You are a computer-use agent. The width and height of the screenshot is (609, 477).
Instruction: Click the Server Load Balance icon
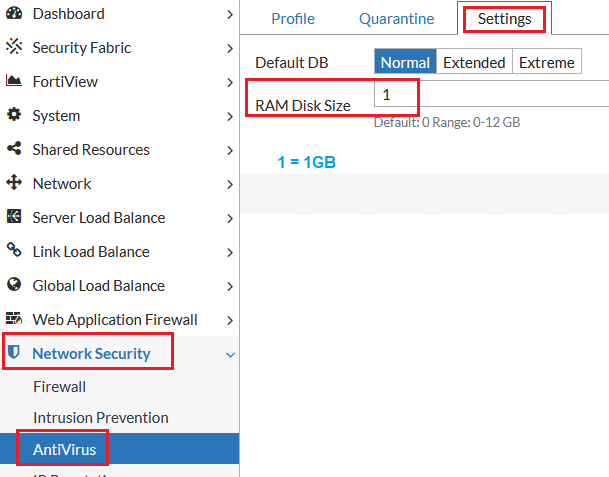[x=14, y=217]
